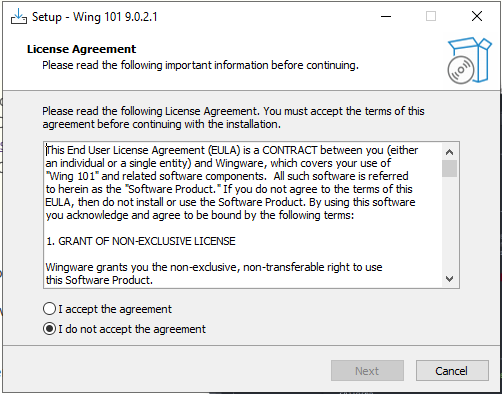
Task: Click the "Wingware grants you" paragraph in license
Action: point(214,273)
